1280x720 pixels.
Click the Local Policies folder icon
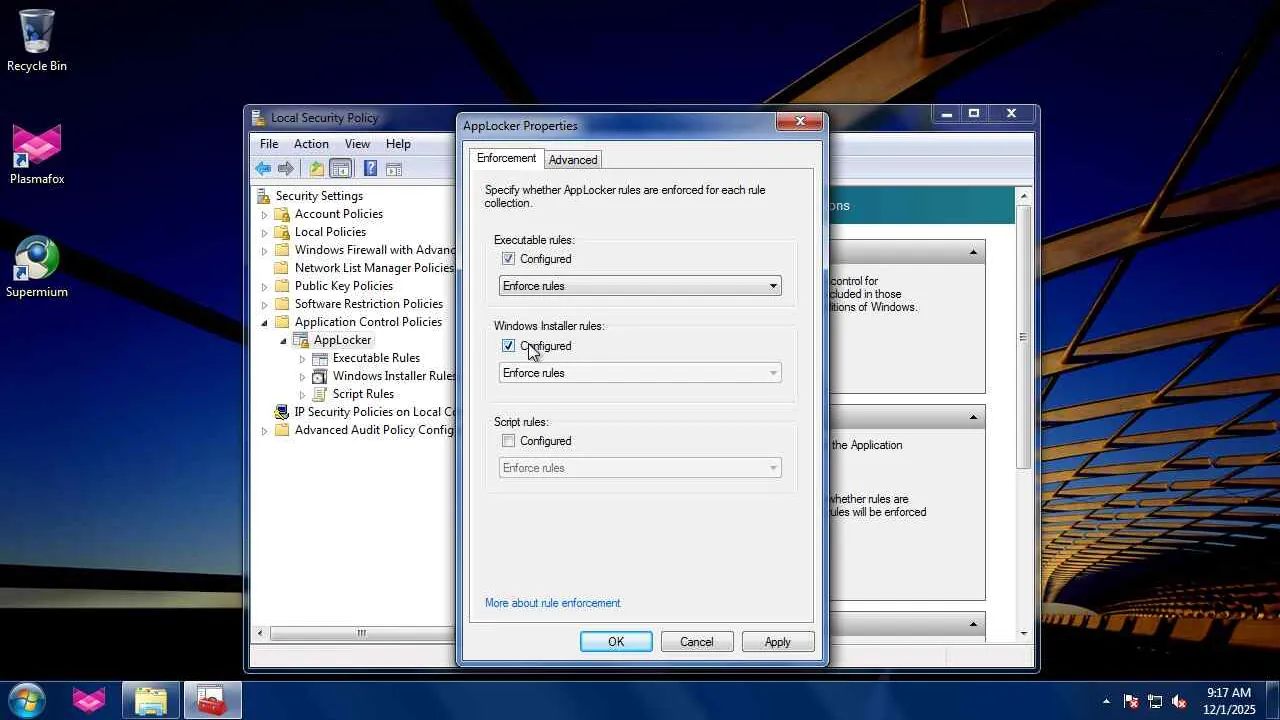pyautogui.click(x=282, y=232)
